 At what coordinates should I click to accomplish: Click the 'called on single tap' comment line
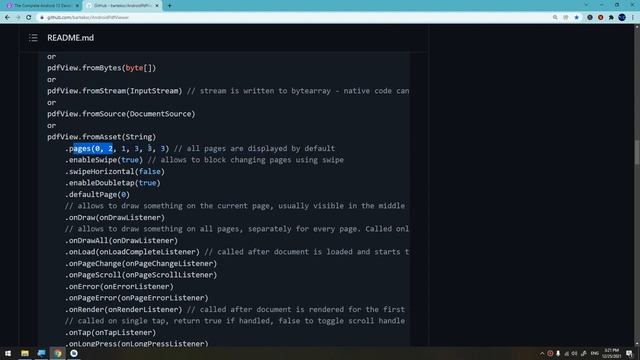(x=235, y=321)
